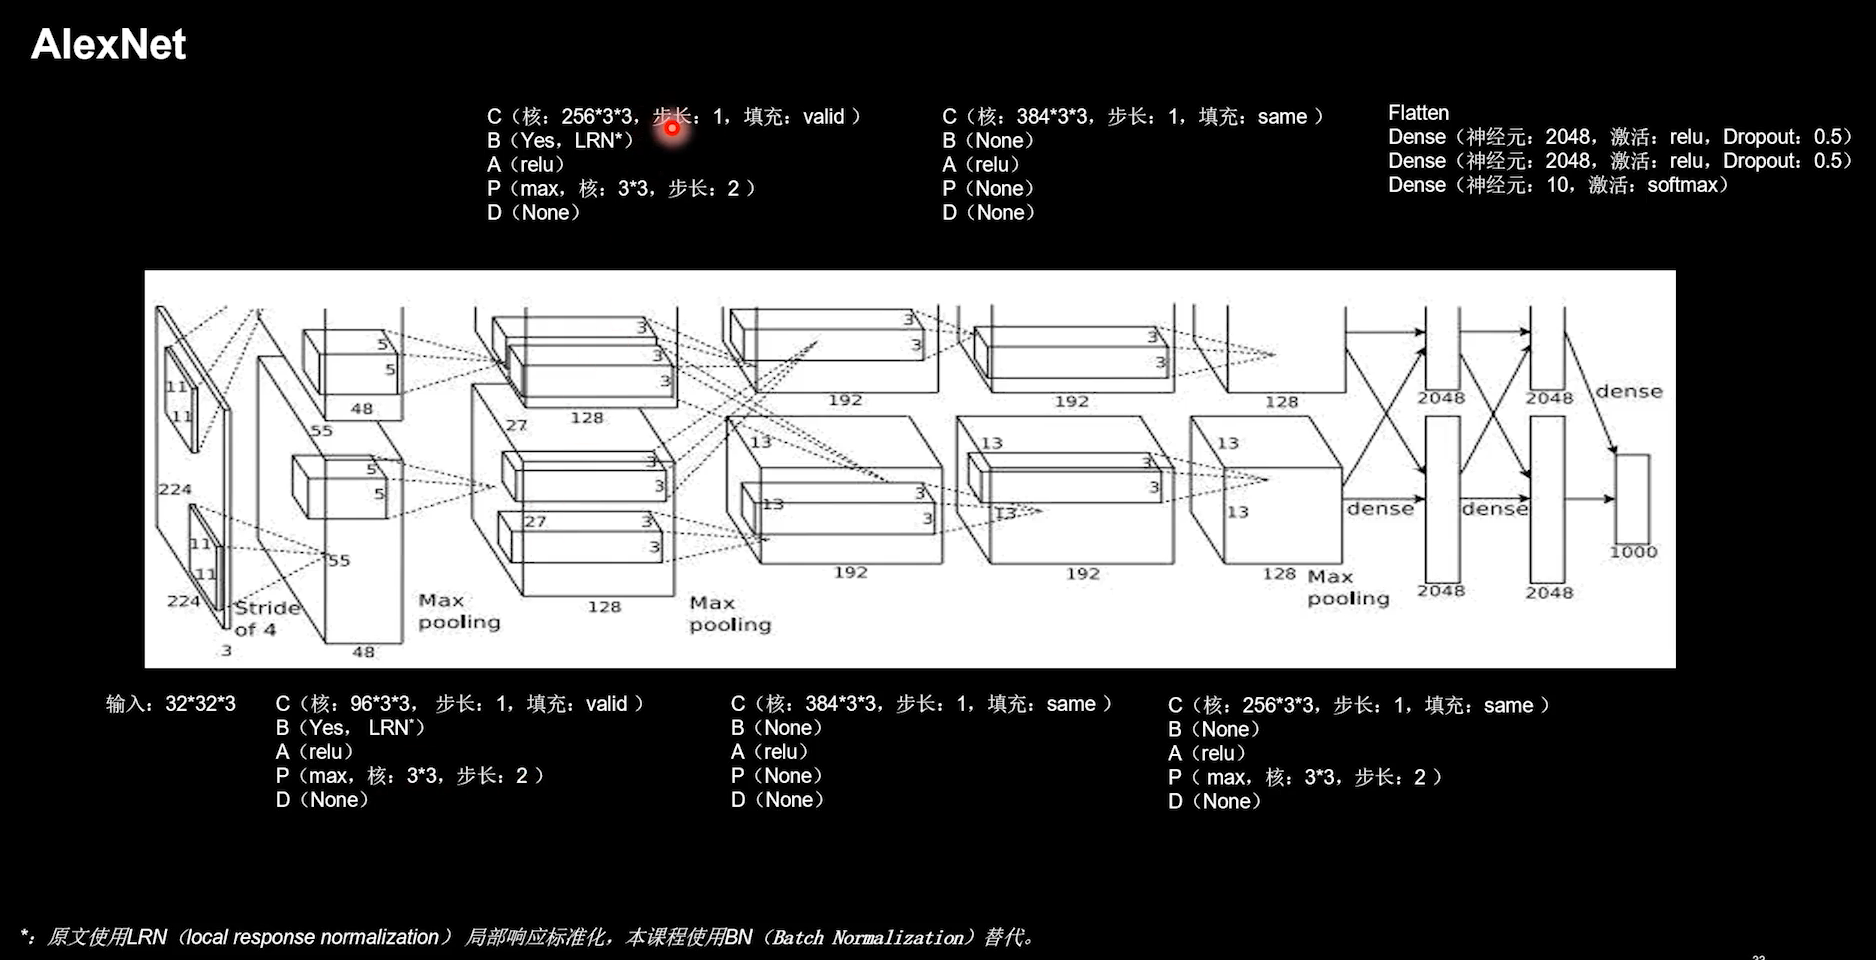Viewport: 1876px width, 960px height.
Task: Click the '1000' output label in diagram
Action: 1633,552
